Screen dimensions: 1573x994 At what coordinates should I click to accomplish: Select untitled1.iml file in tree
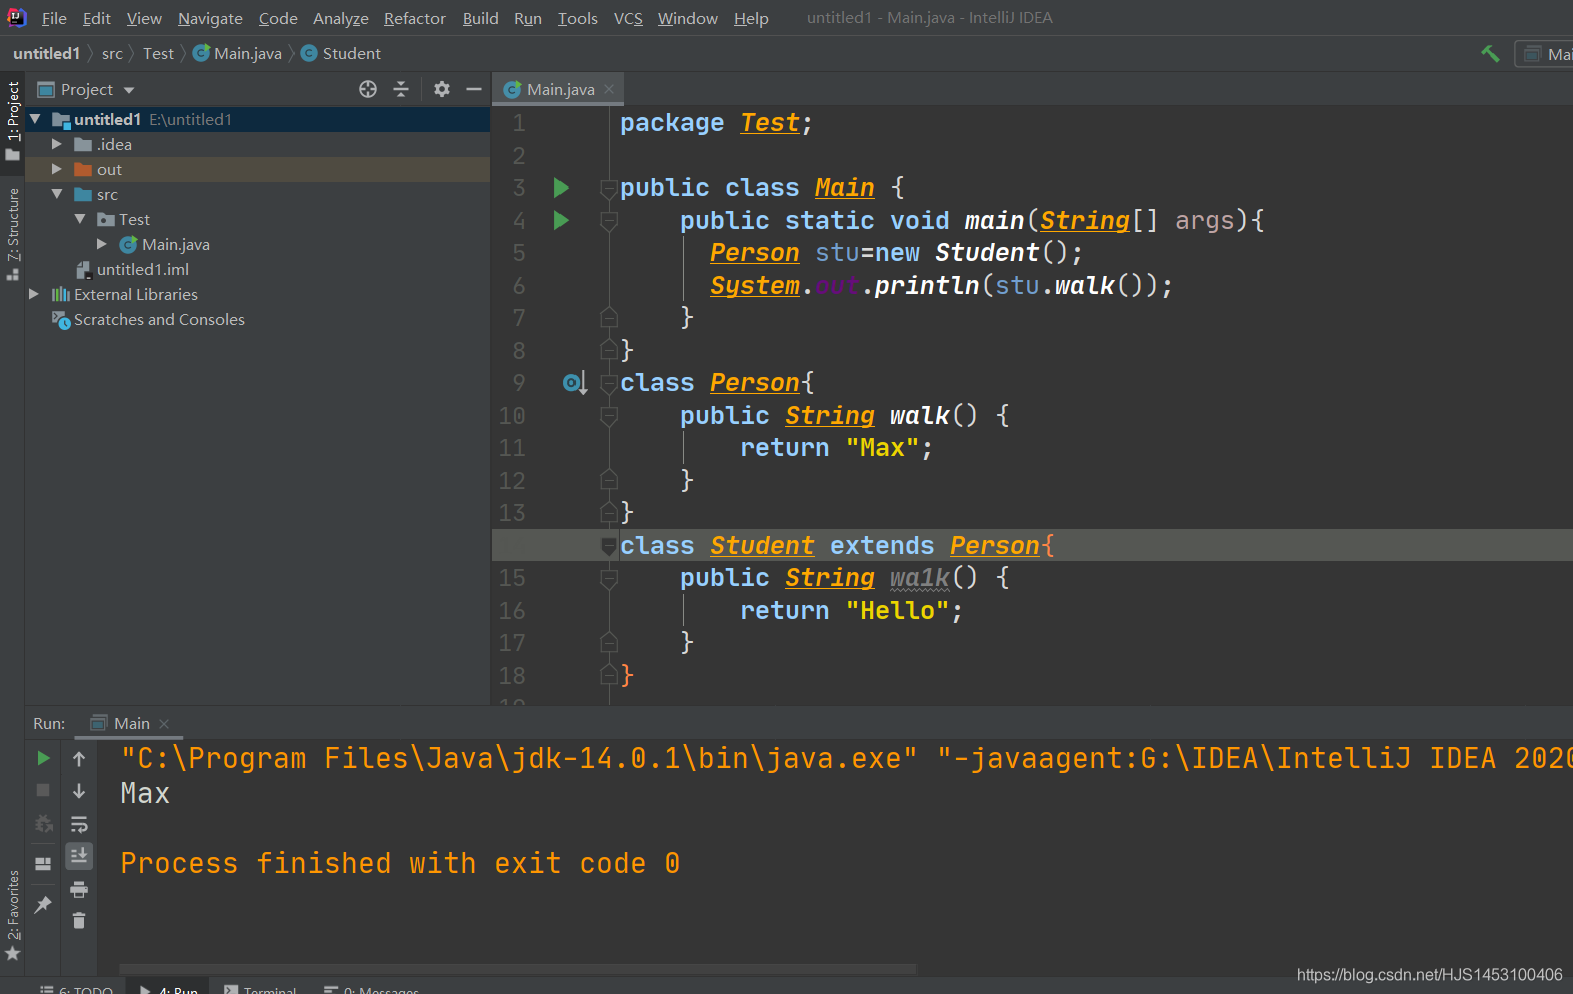point(132,269)
